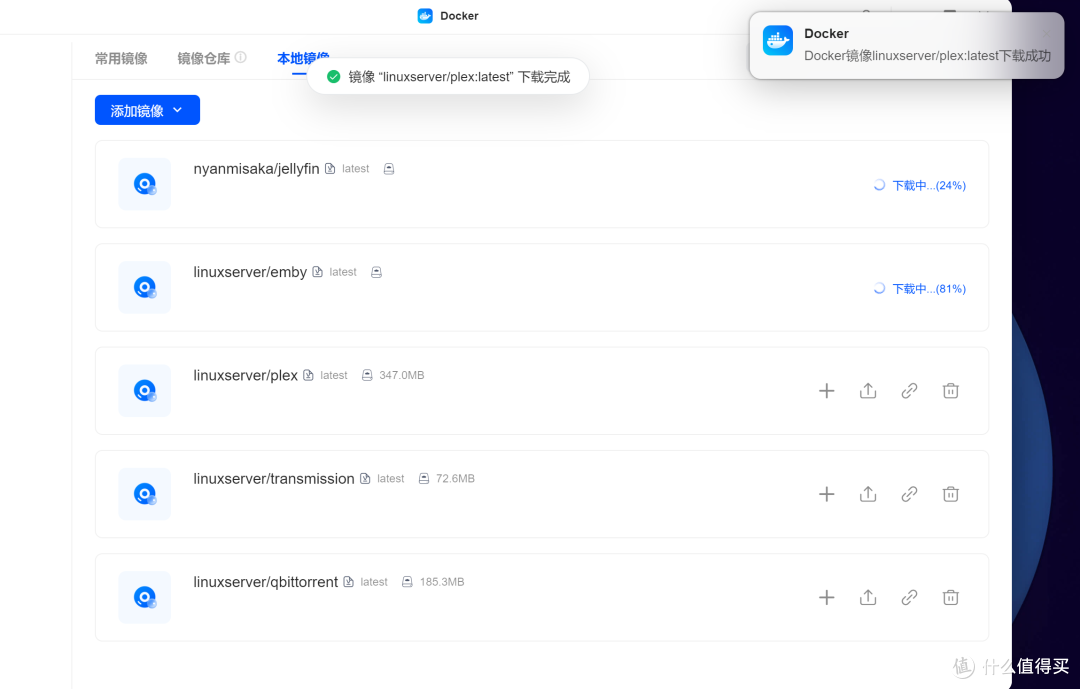This screenshot has width=1080, height=689.
Task: Switch to the 常用镜像 tab
Action: pyautogui.click(x=121, y=59)
